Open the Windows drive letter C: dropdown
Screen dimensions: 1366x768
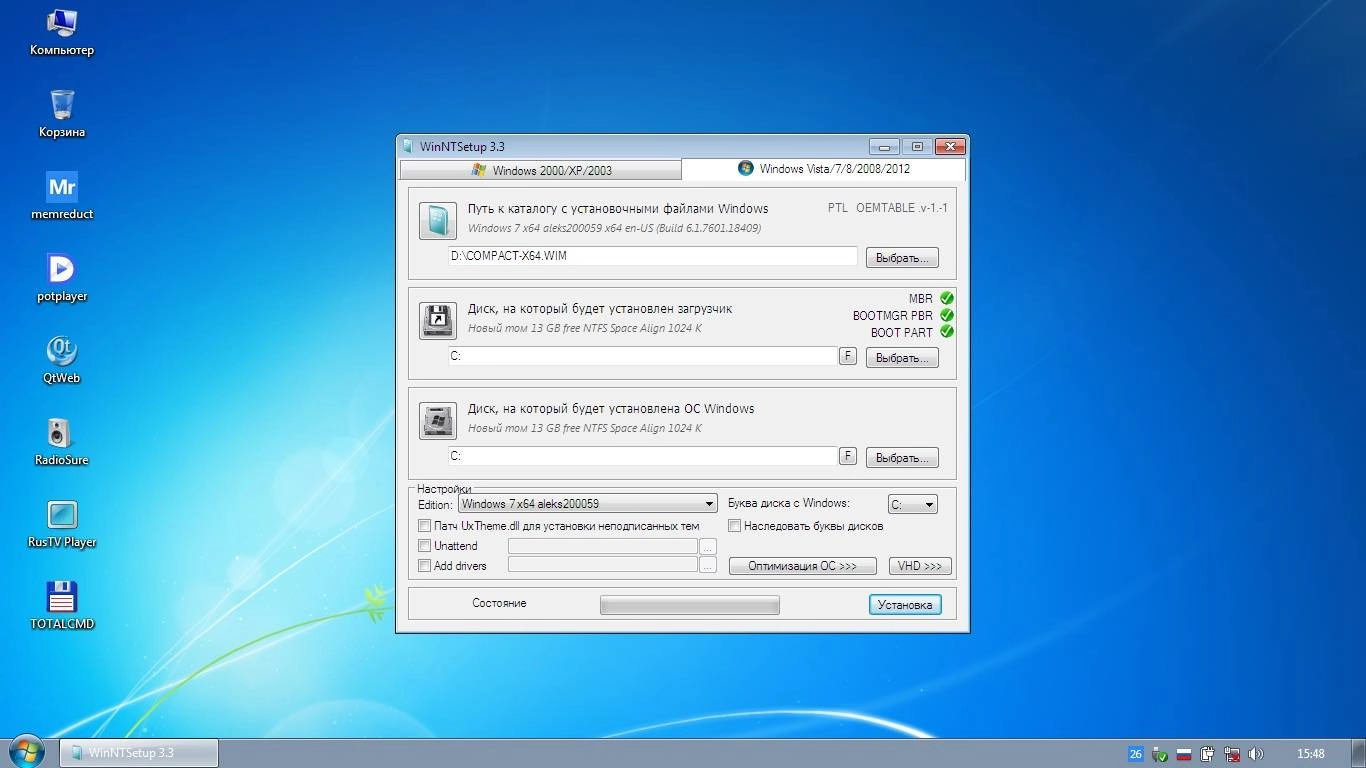pyautogui.click(x=913, y=504)
